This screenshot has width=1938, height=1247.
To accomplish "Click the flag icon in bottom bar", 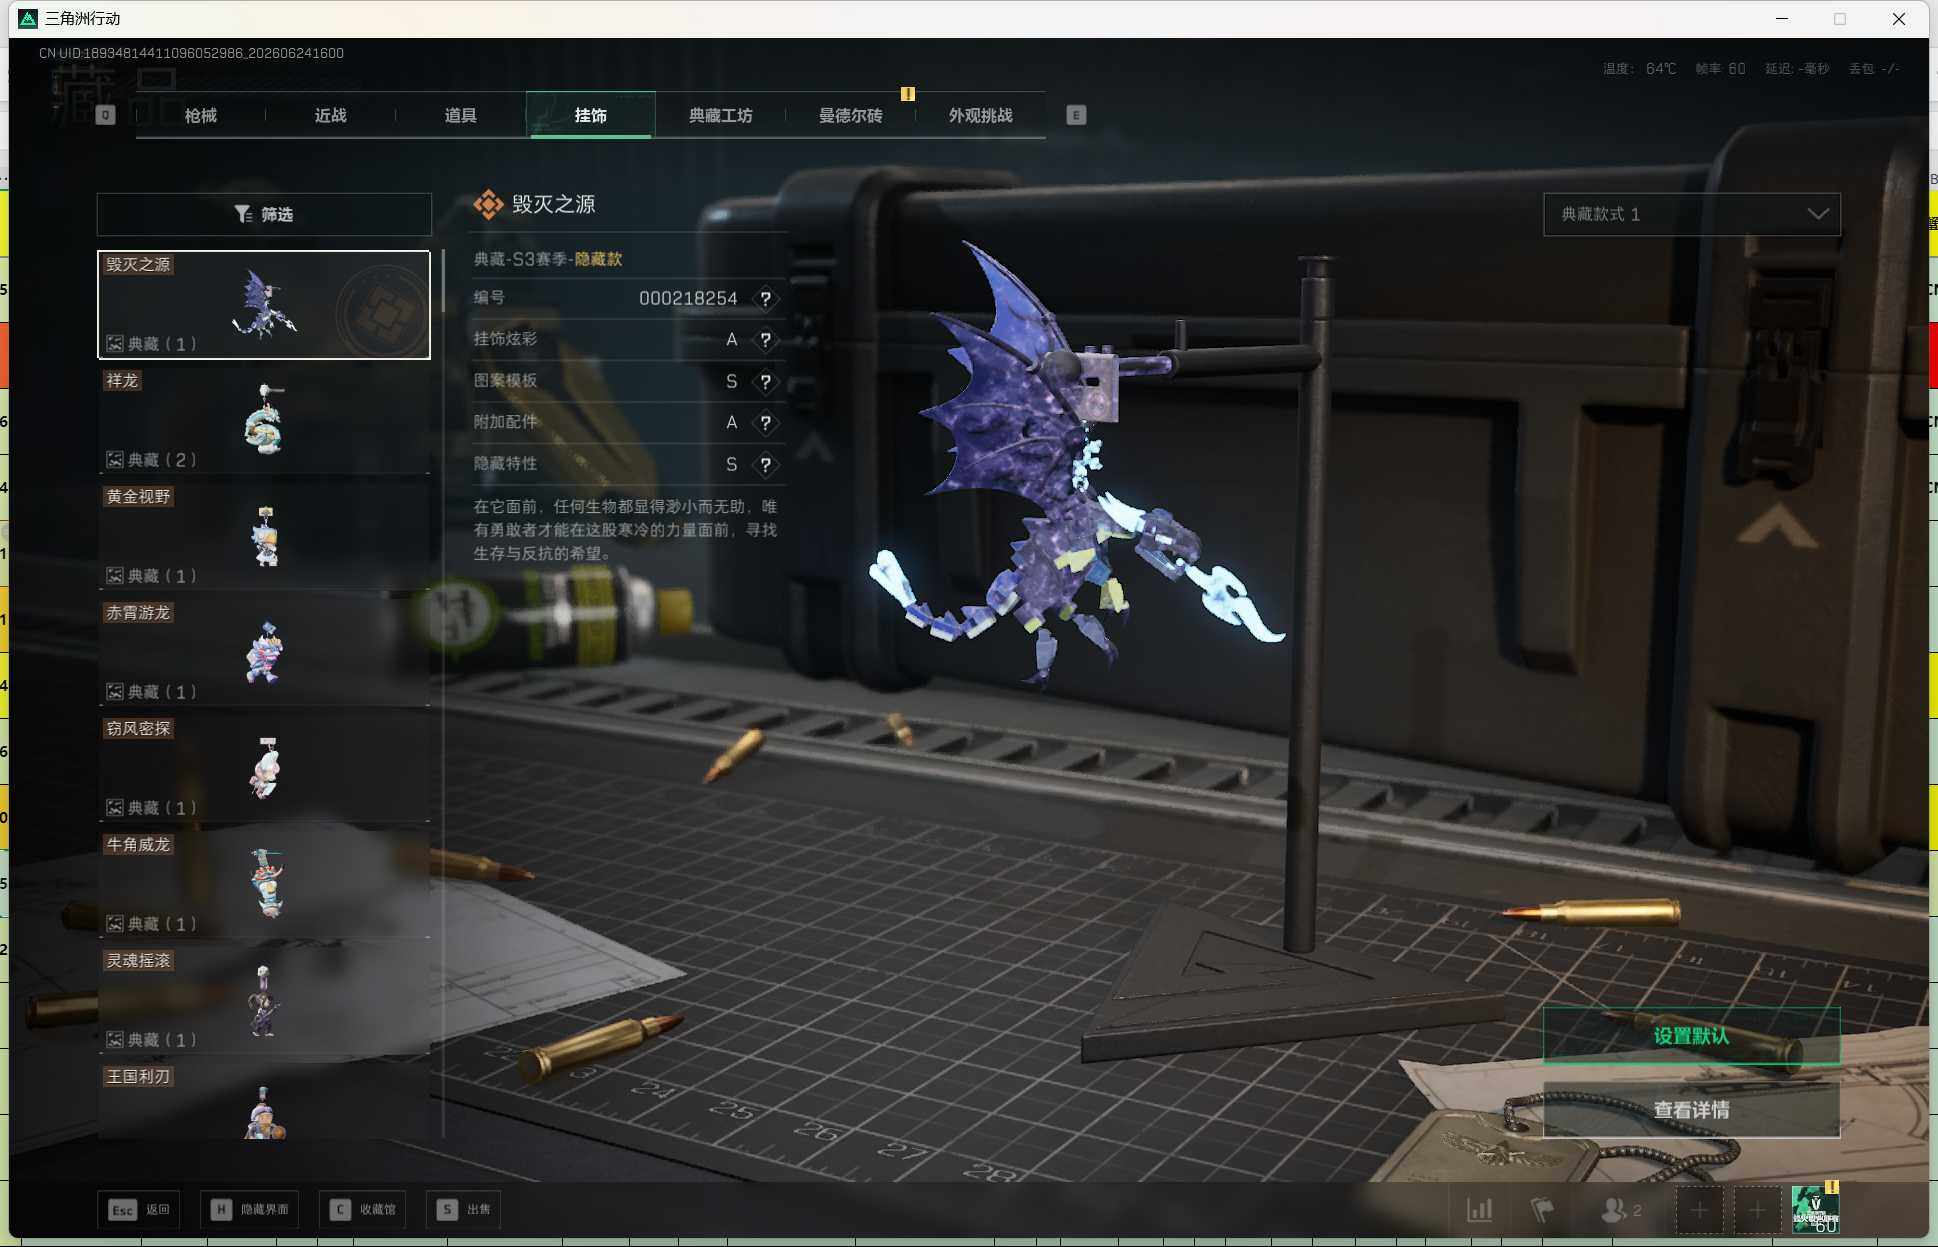I will [1542, 1210].
